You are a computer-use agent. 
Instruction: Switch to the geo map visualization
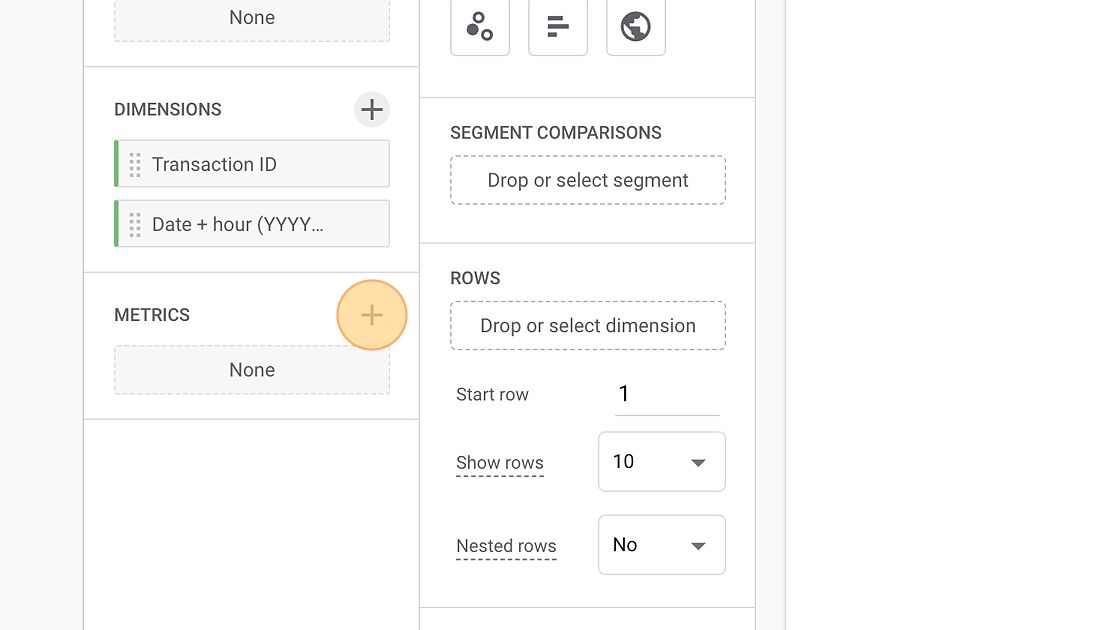636,27
